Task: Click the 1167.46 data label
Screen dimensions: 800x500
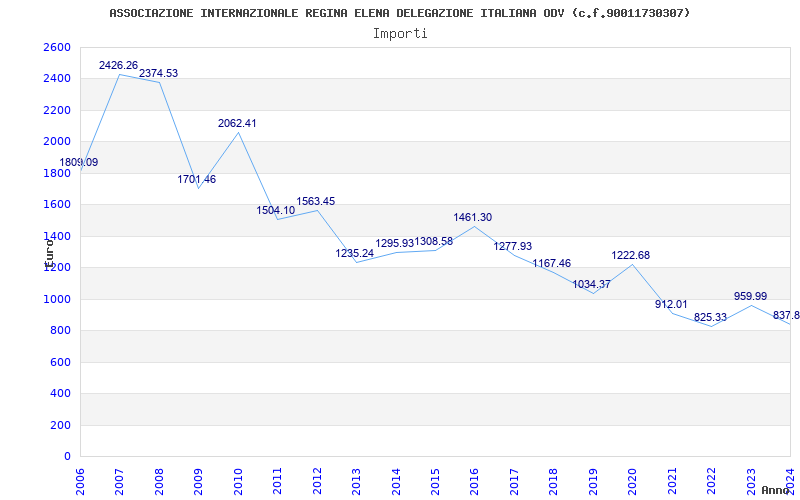Action: [552, 264]
